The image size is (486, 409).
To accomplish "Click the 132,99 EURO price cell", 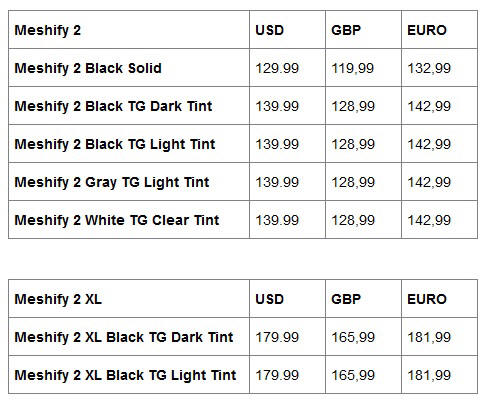I will [439, 68].
